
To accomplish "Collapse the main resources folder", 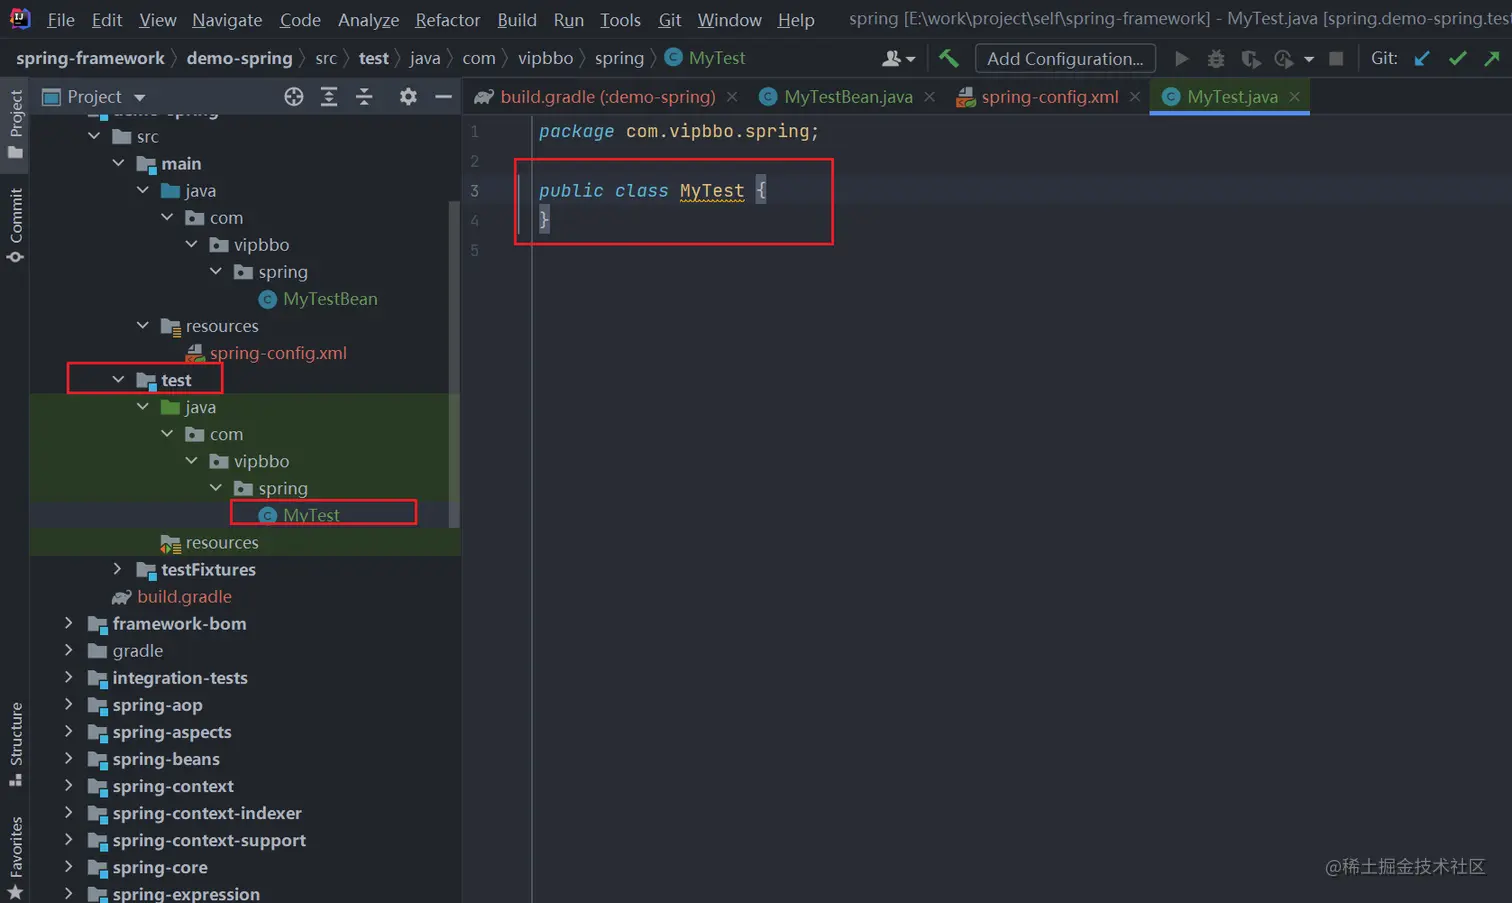I will 143,326.
